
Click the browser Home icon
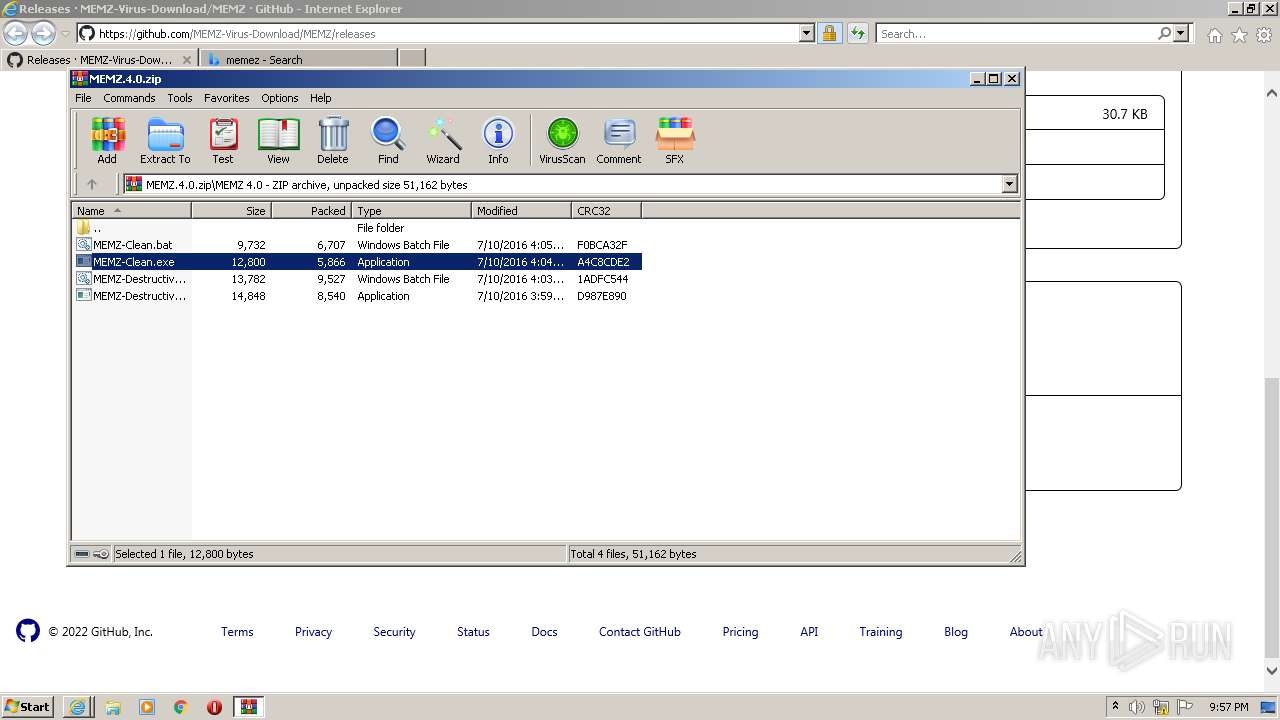coord(1214,35)
